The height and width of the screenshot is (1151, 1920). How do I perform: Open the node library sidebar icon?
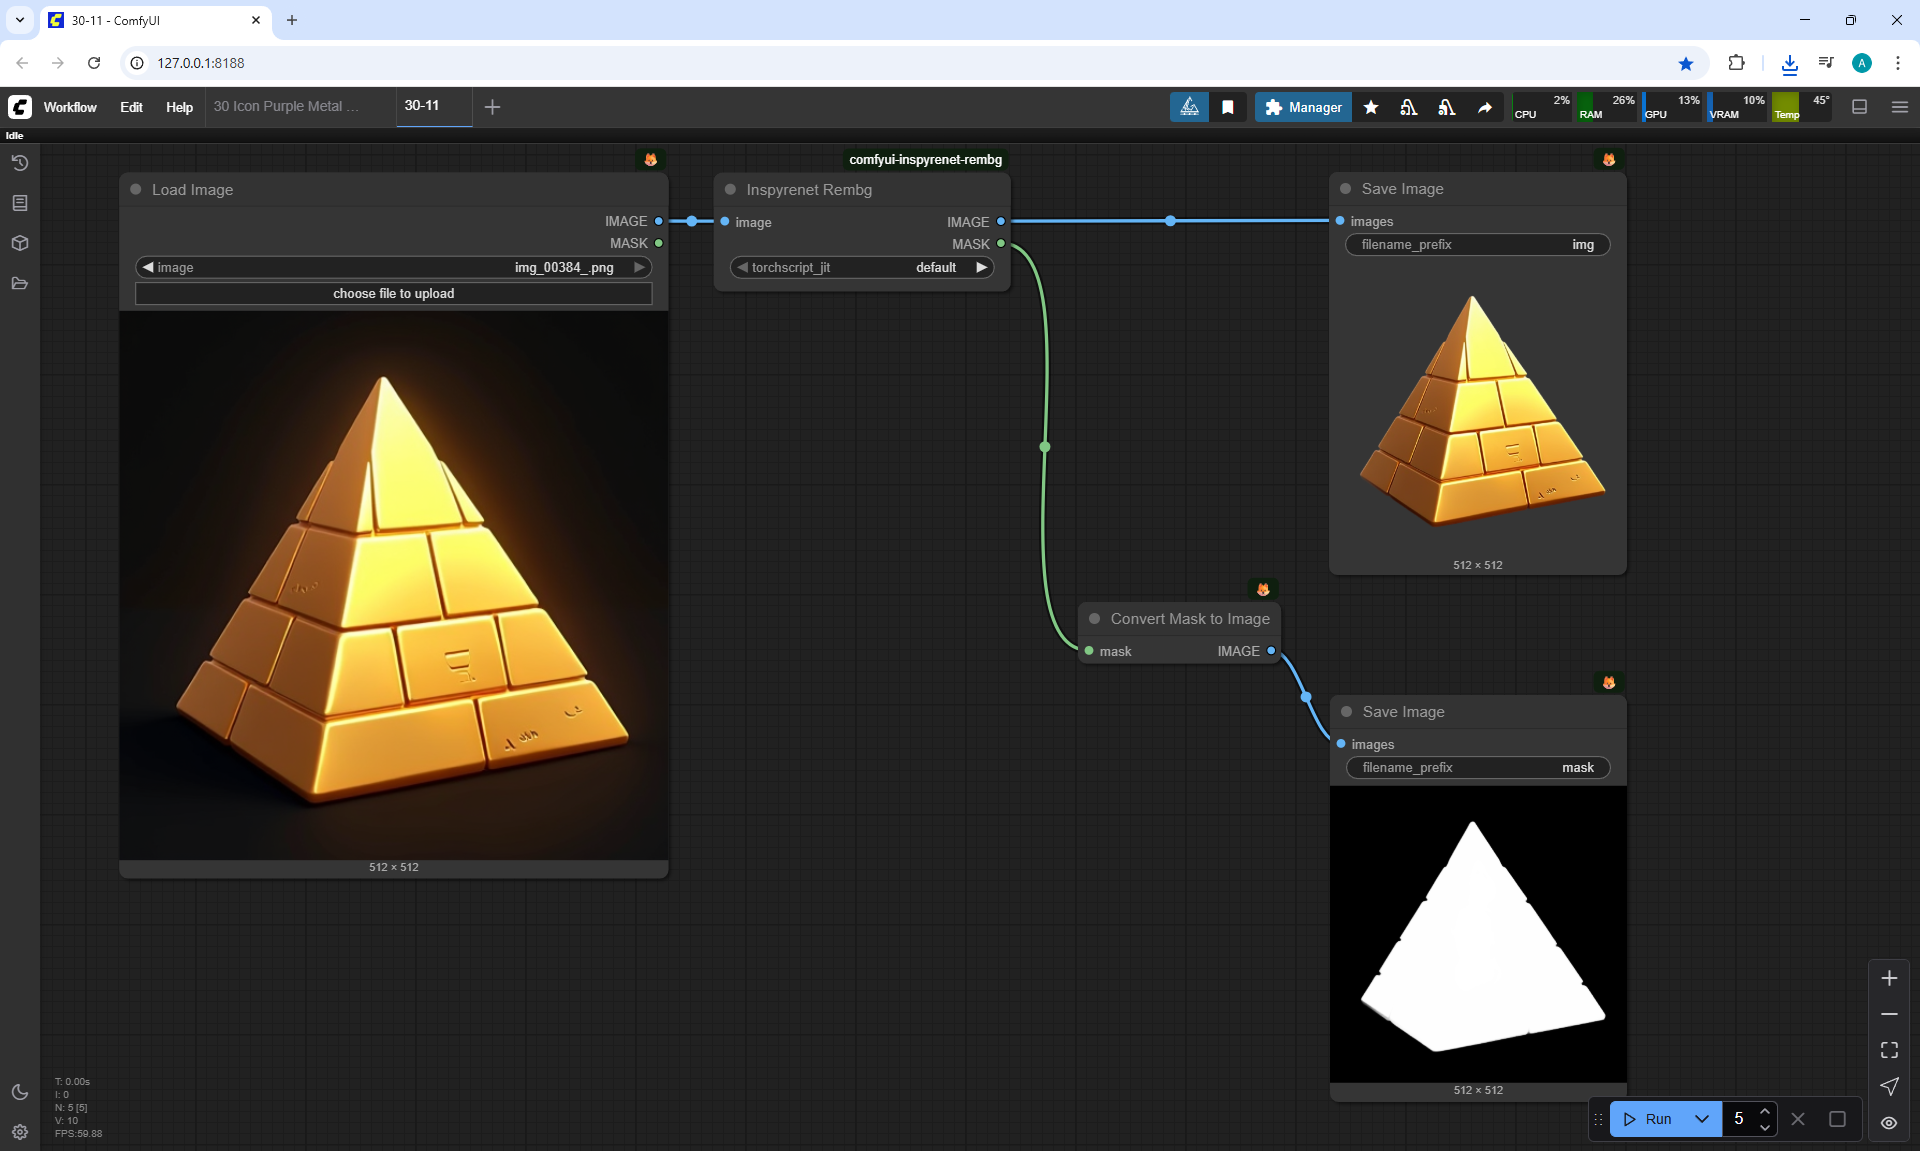pos(20,203)
